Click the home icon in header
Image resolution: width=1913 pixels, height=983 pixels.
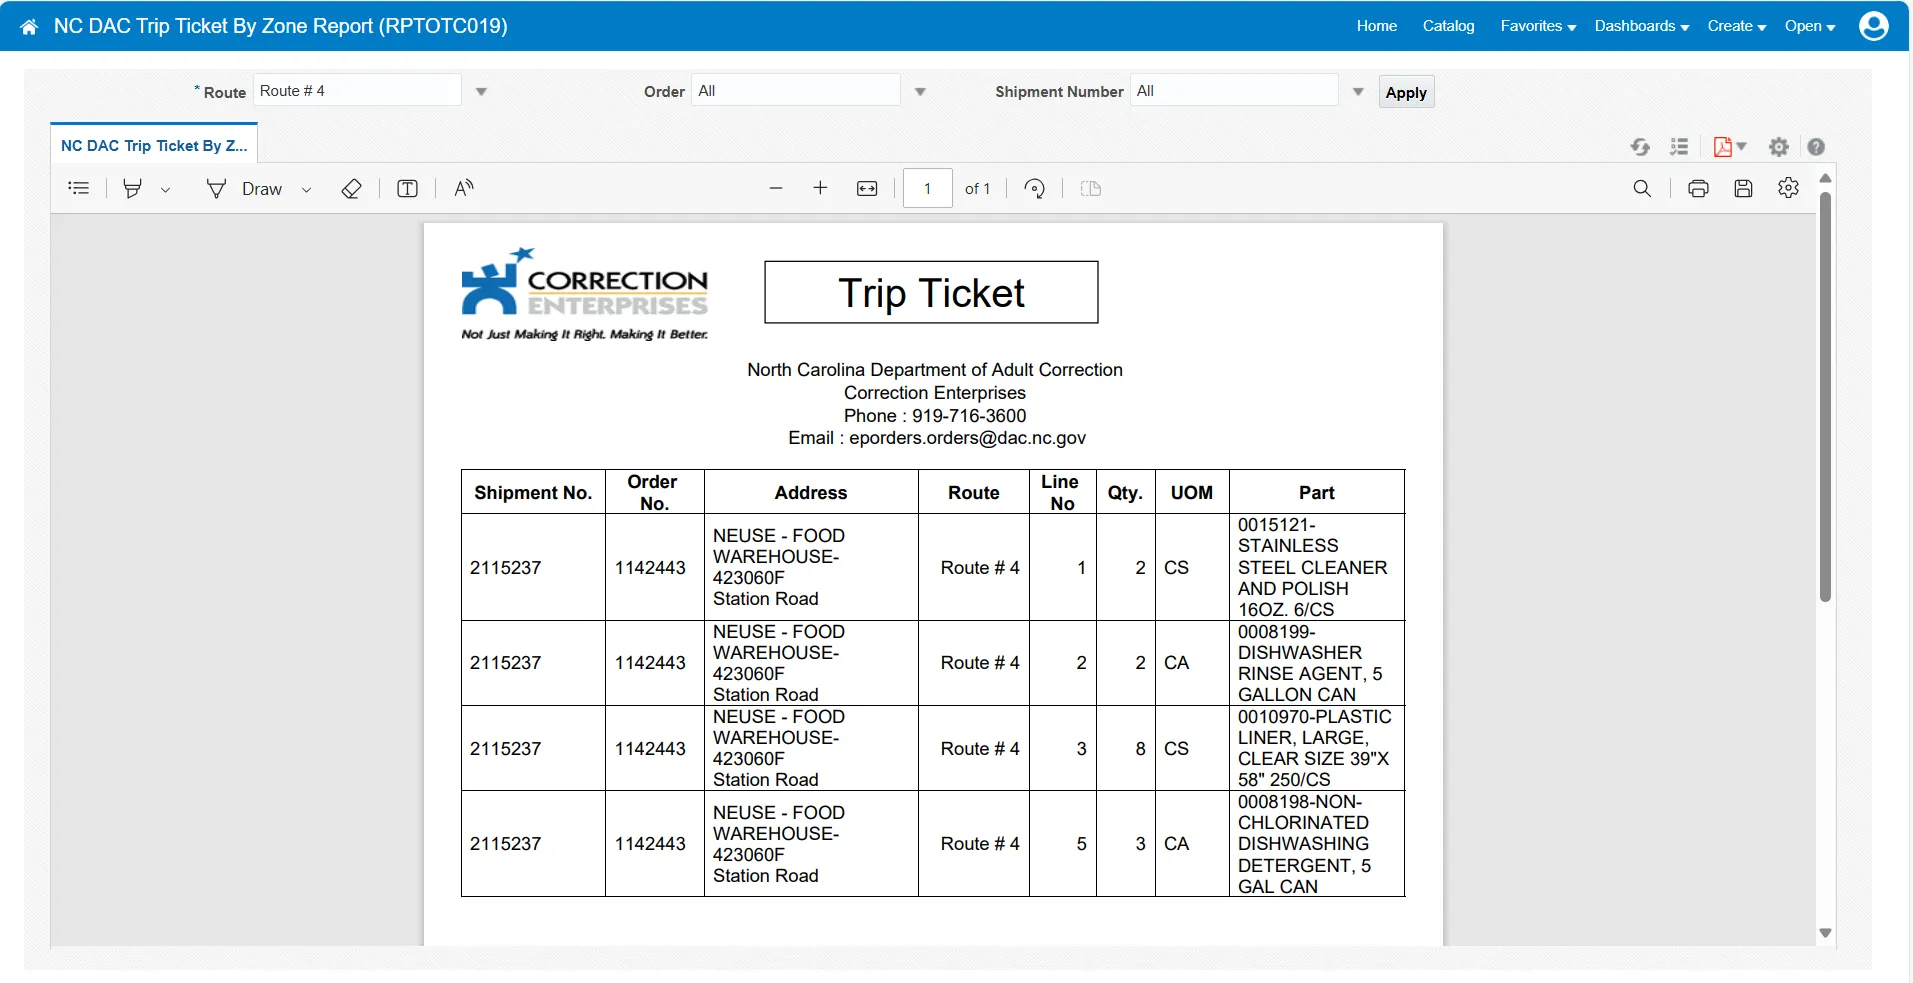click(29, 27)
